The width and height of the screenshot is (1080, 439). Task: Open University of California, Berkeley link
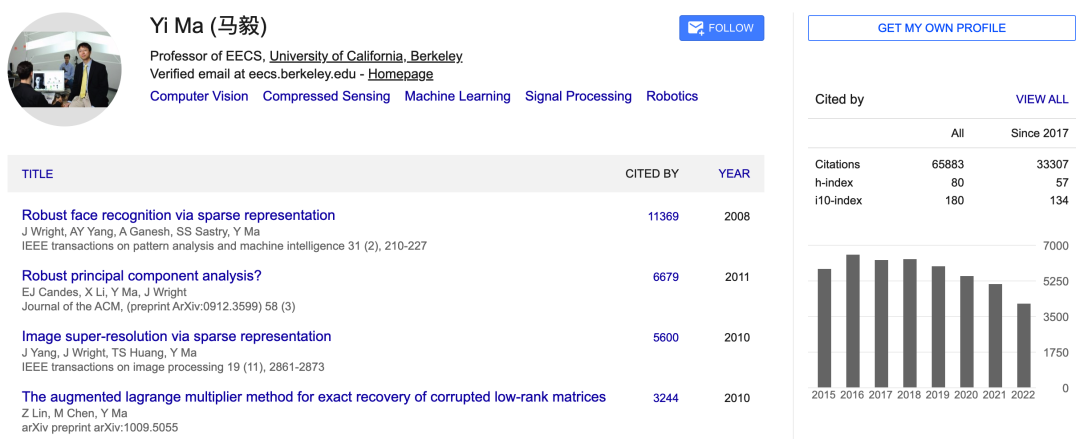(365, 56)
